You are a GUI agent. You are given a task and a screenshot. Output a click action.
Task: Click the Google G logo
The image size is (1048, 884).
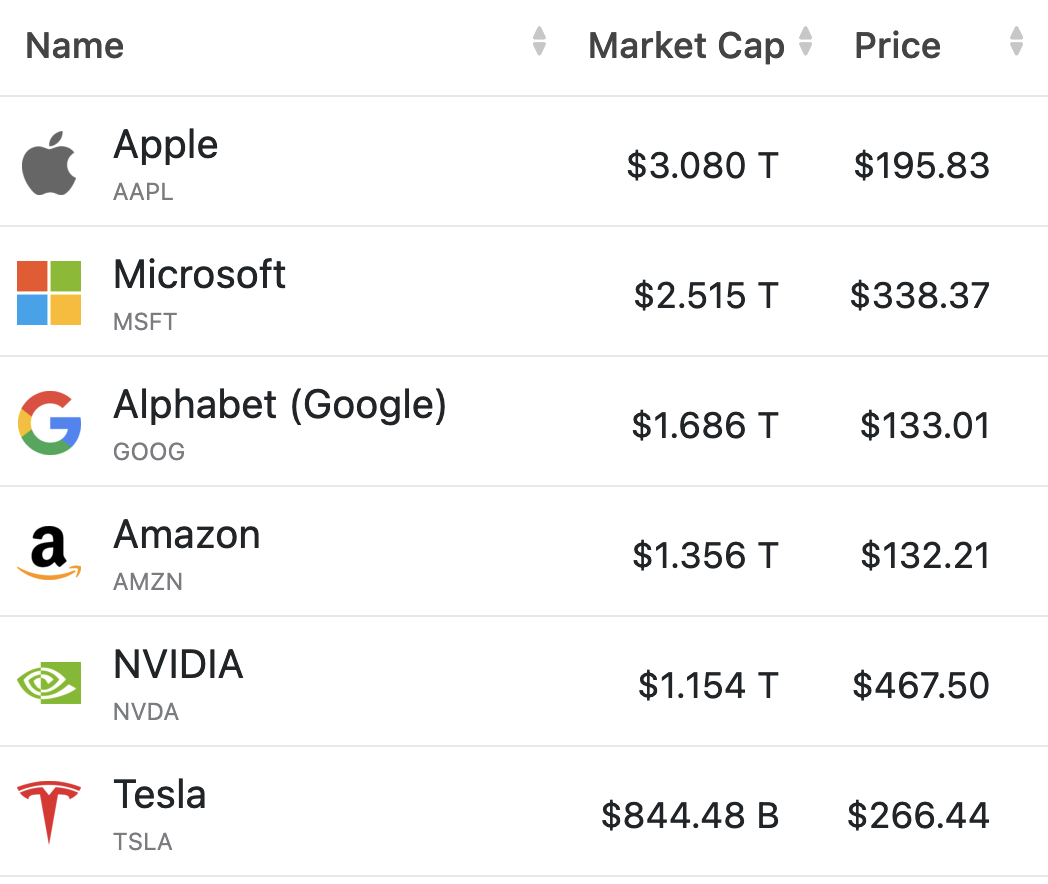[49, 423]
